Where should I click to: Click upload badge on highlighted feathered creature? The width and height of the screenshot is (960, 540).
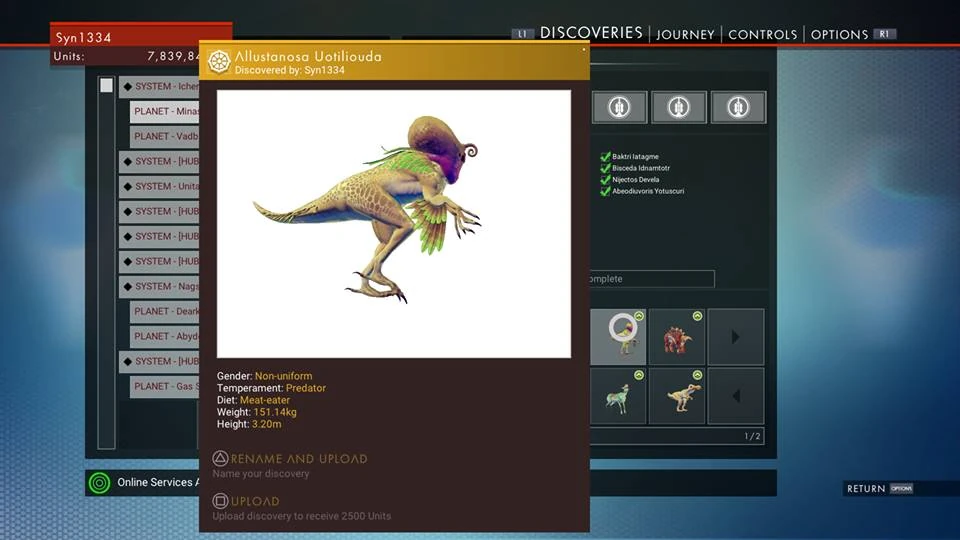[x=639, y=316]
